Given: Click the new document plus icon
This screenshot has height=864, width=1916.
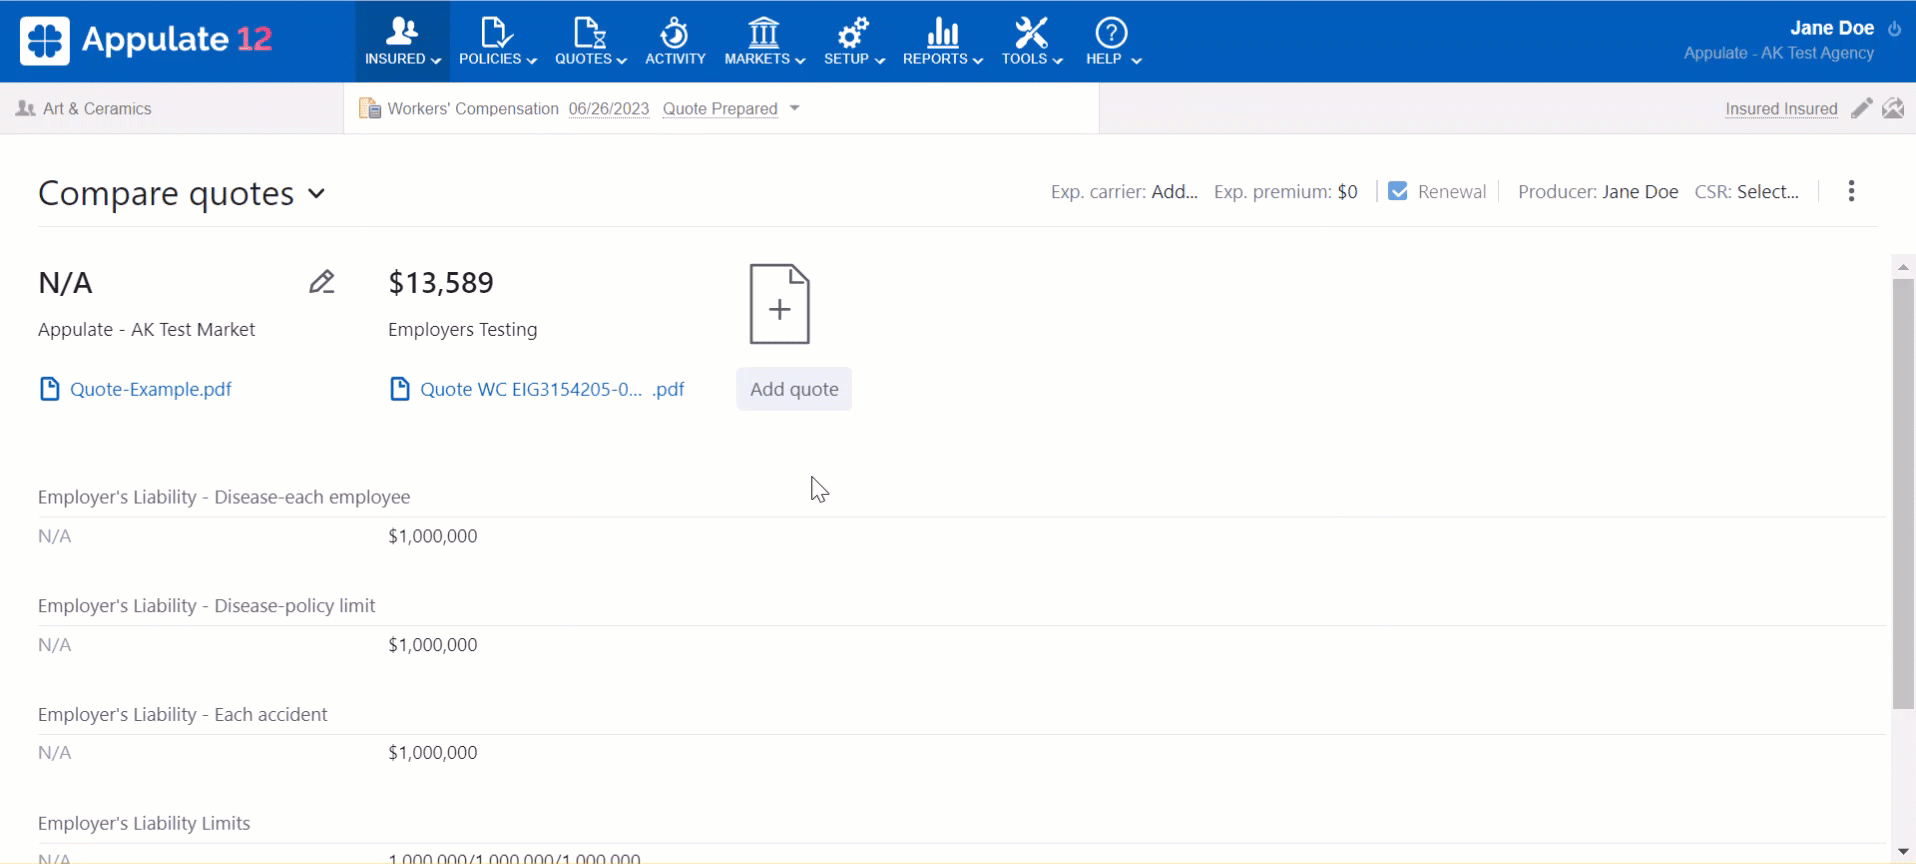Looking at the screenshot, I should point(780,304).
